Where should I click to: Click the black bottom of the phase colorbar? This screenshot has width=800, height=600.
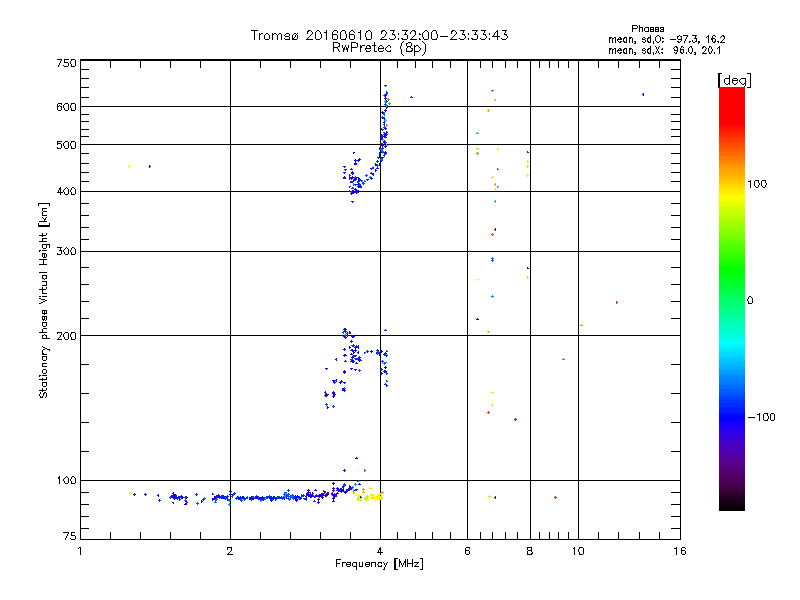point(732,504)
